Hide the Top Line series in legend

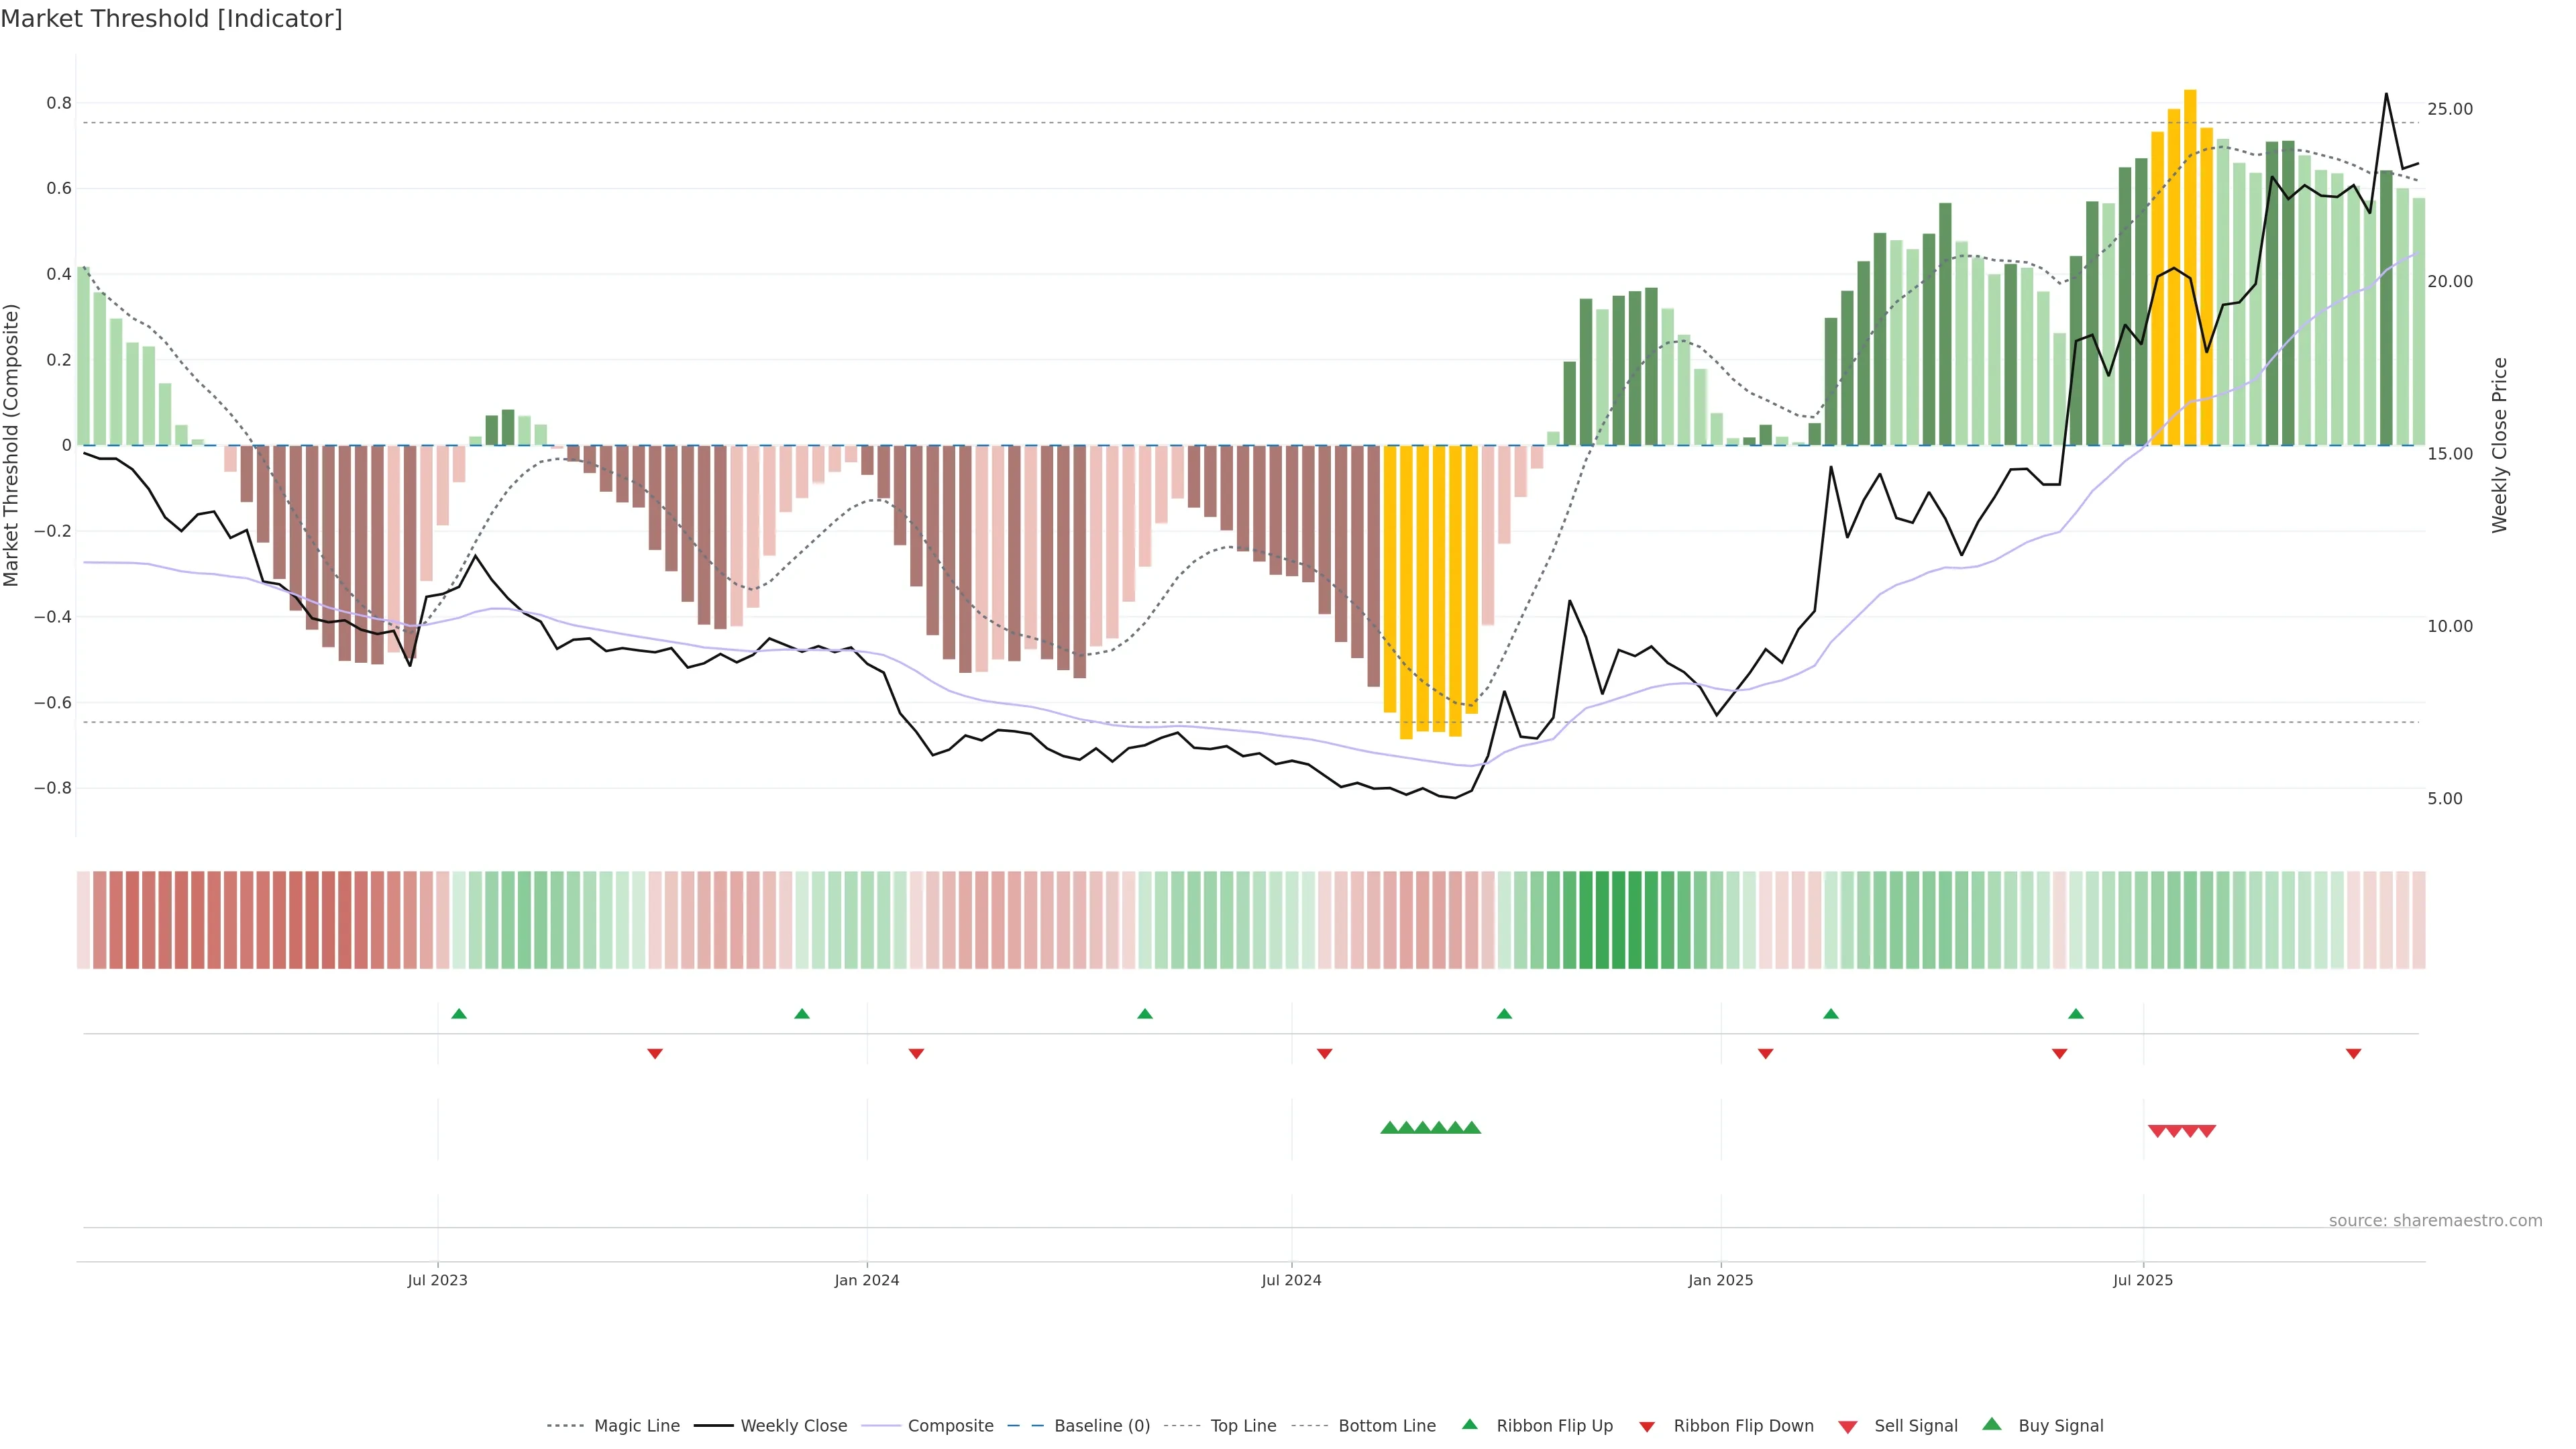coord(1243,1426)
